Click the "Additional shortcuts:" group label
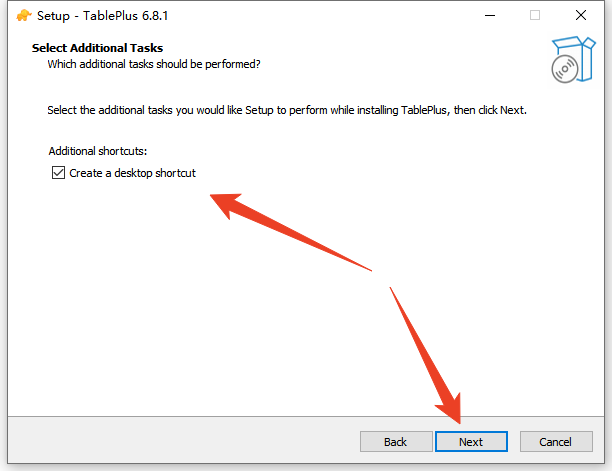This screenshot has height=471, width=612. (97, 151)
